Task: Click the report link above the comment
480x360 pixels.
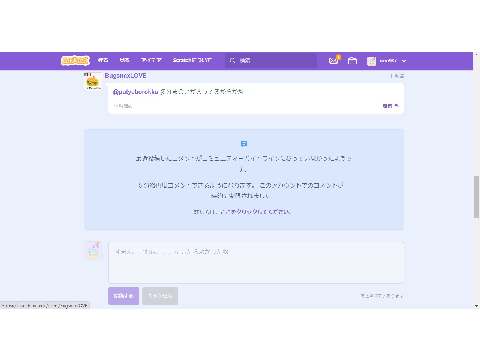Action: (x=397, y=76)
